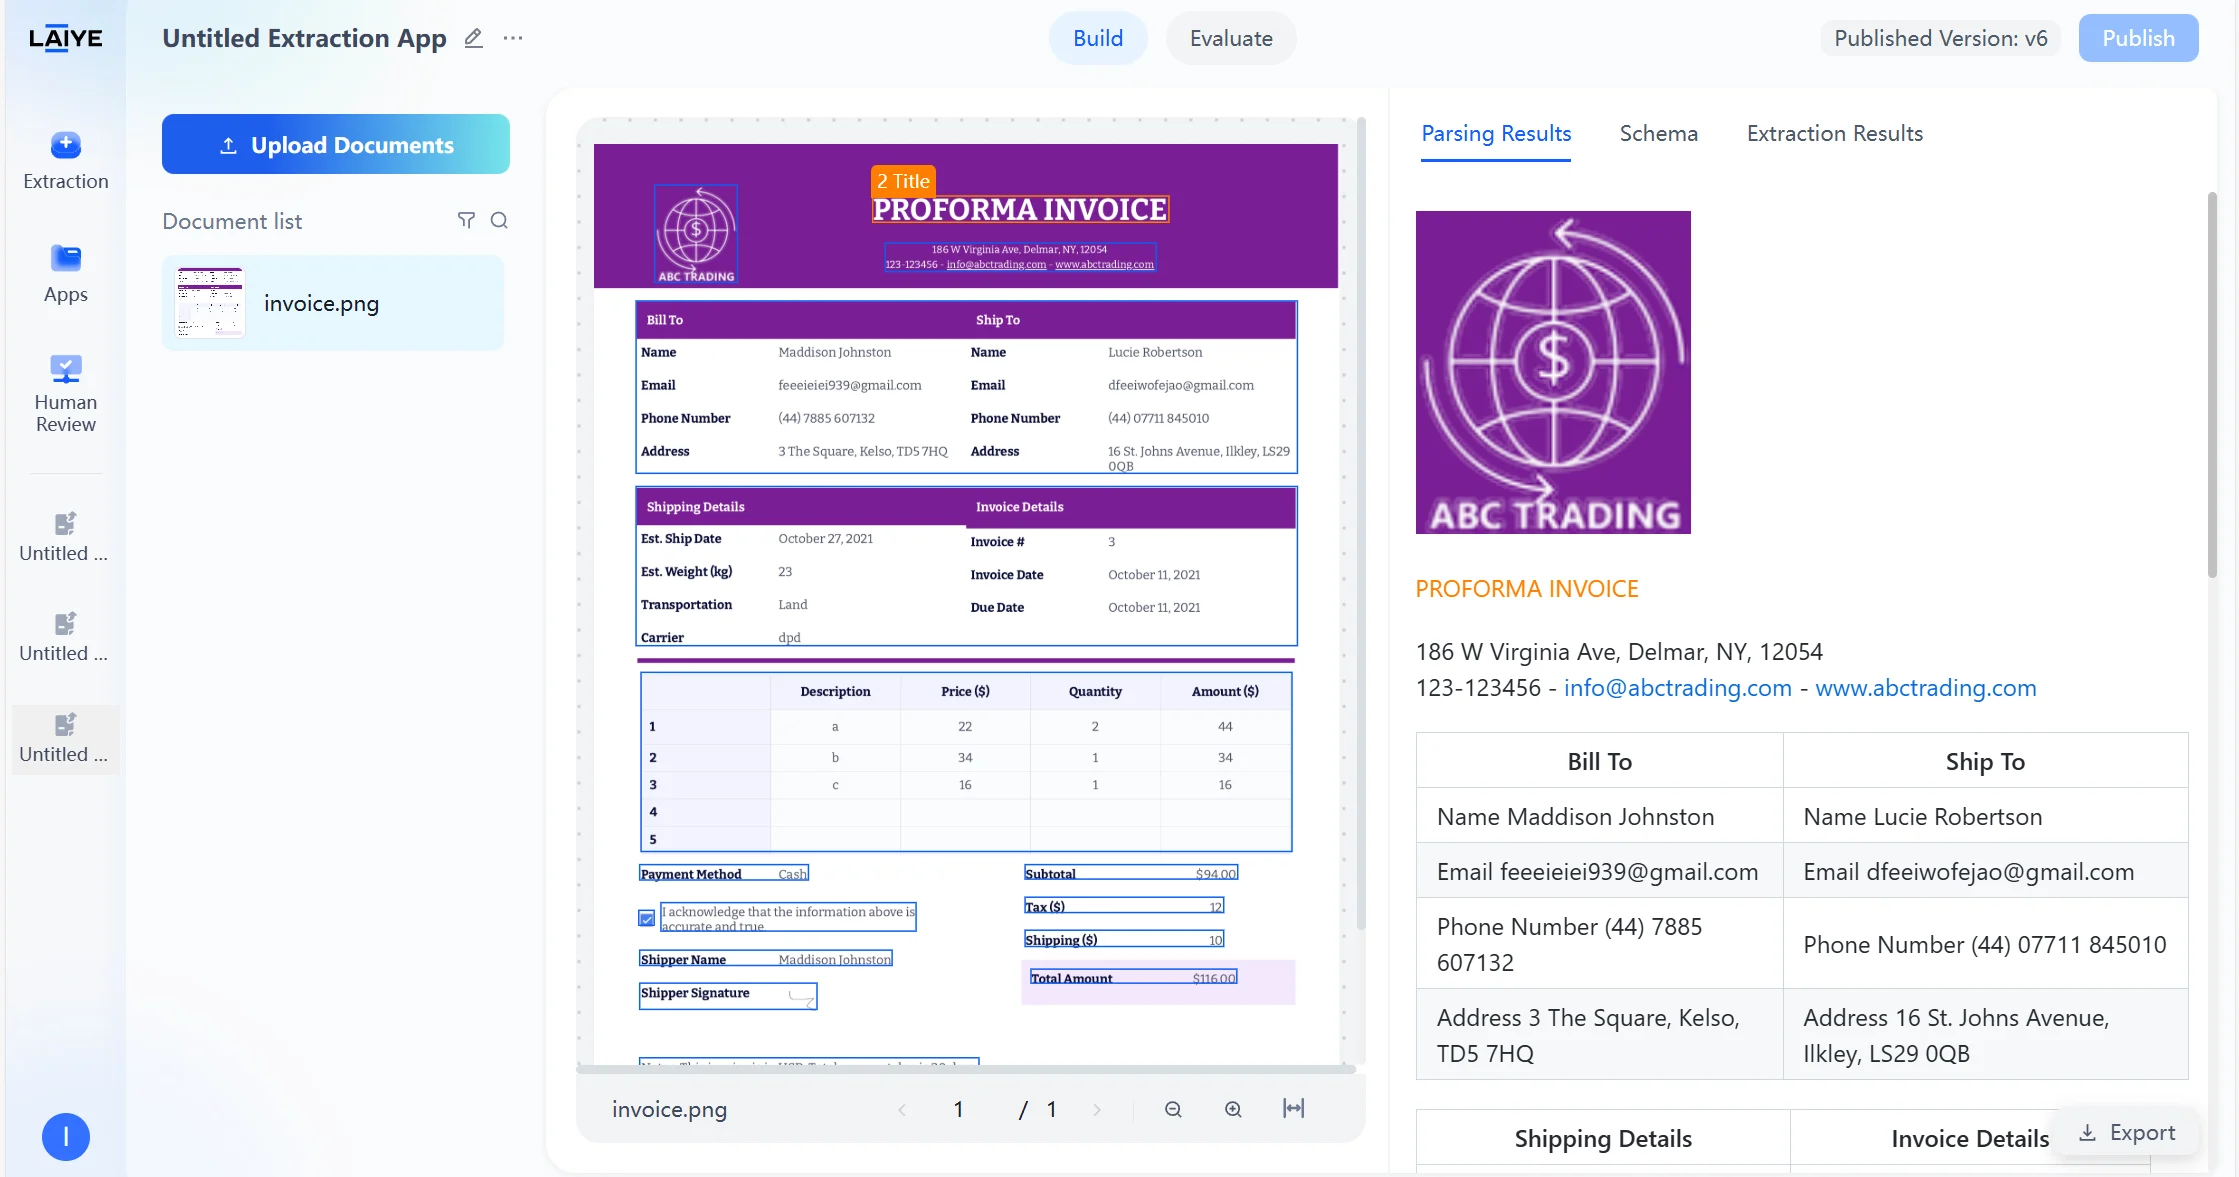Click 'Phone Number (44) 07711 845010' cell

(1985, 944)
